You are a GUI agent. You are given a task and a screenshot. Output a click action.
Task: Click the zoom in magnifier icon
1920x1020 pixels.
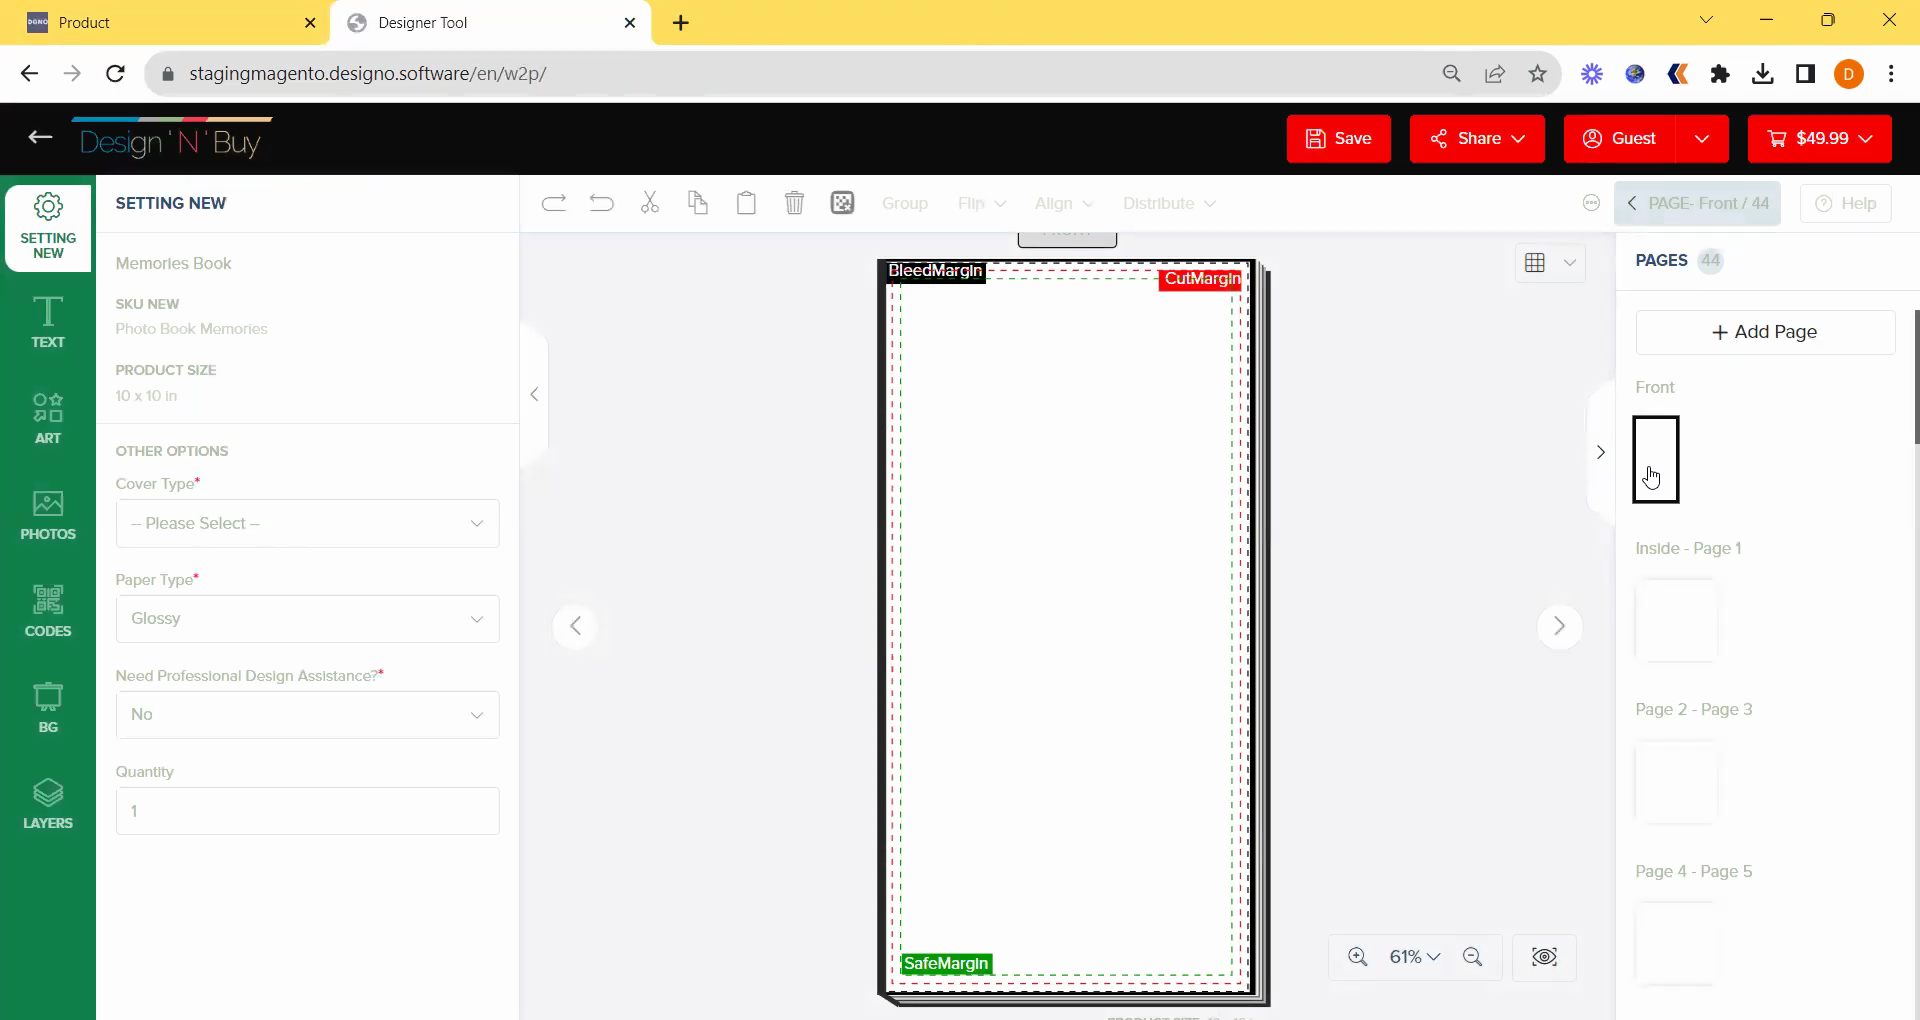(x=1357, y=957)
